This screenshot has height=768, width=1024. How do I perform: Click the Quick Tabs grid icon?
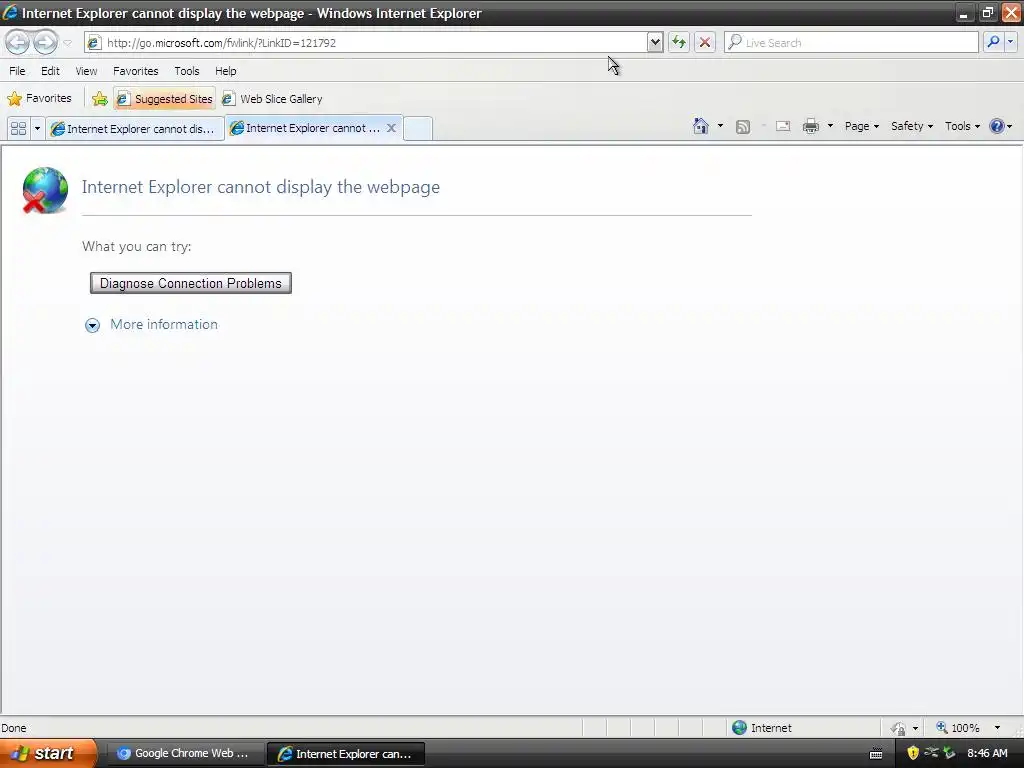[18, 128]
